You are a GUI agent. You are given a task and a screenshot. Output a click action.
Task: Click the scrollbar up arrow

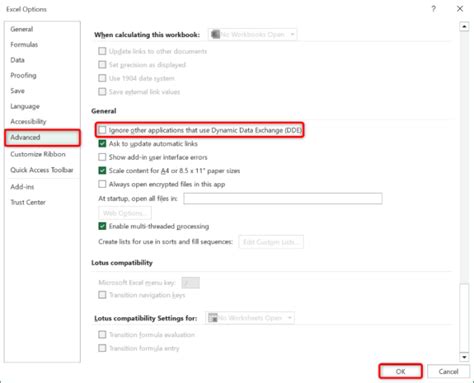pyautogui.click(x=464, y=26)
